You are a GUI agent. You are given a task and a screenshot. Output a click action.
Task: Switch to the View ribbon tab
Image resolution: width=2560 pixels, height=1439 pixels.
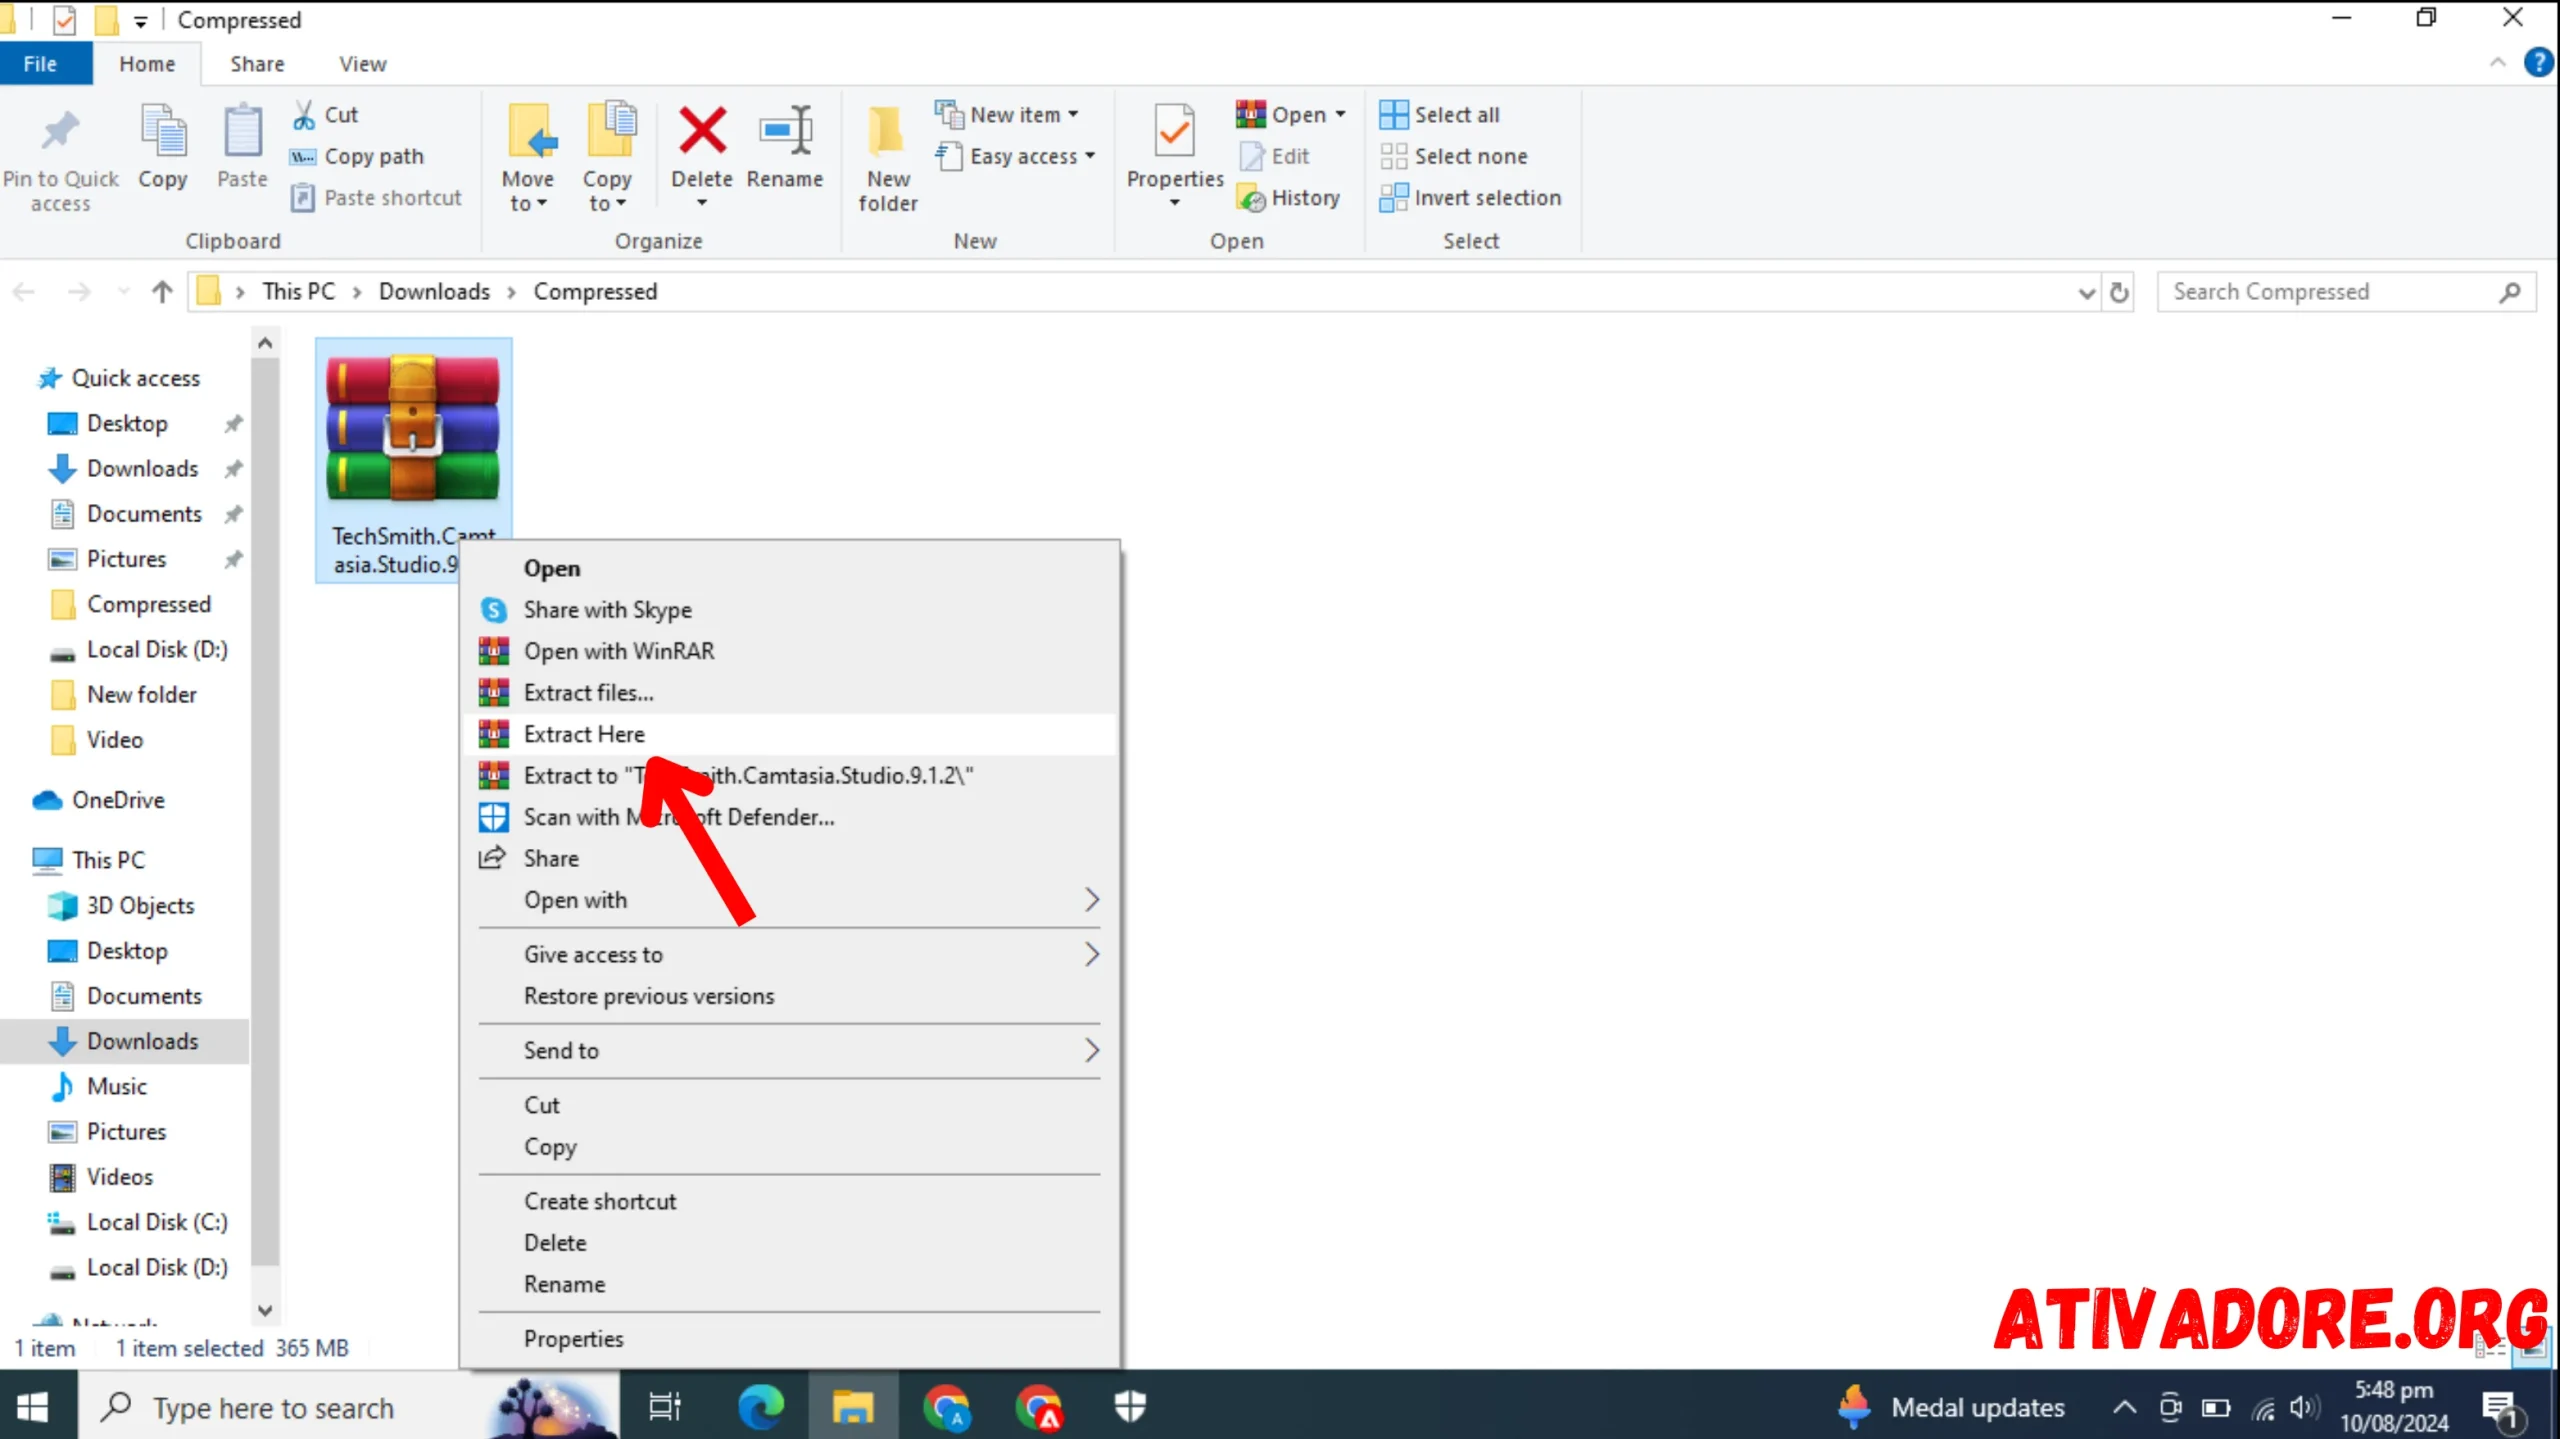click(362, 64)
